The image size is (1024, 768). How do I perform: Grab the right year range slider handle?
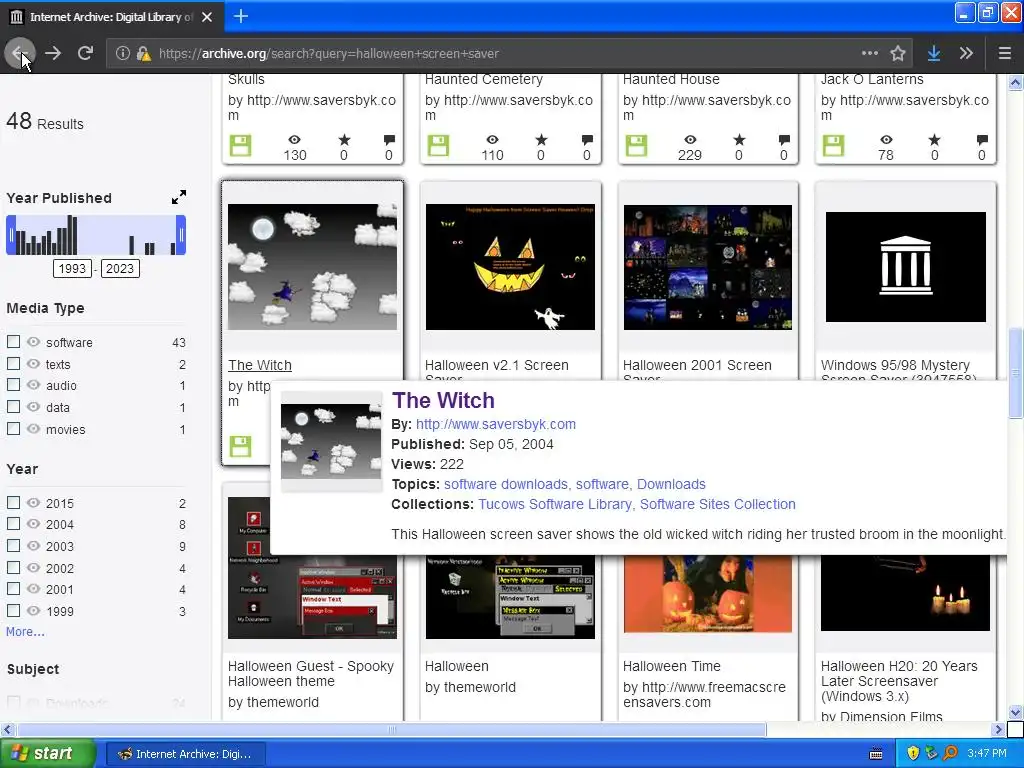(181, 234)
